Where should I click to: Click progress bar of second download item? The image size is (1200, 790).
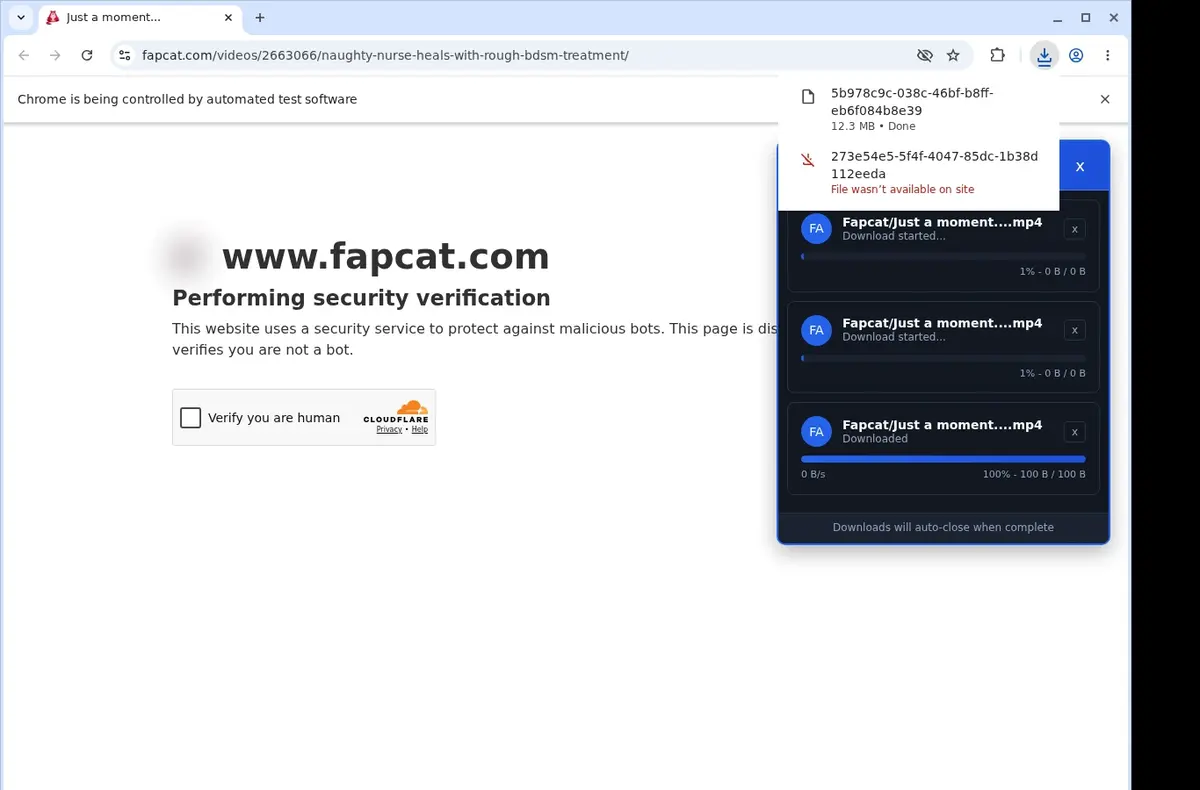(x=943, y=358)
